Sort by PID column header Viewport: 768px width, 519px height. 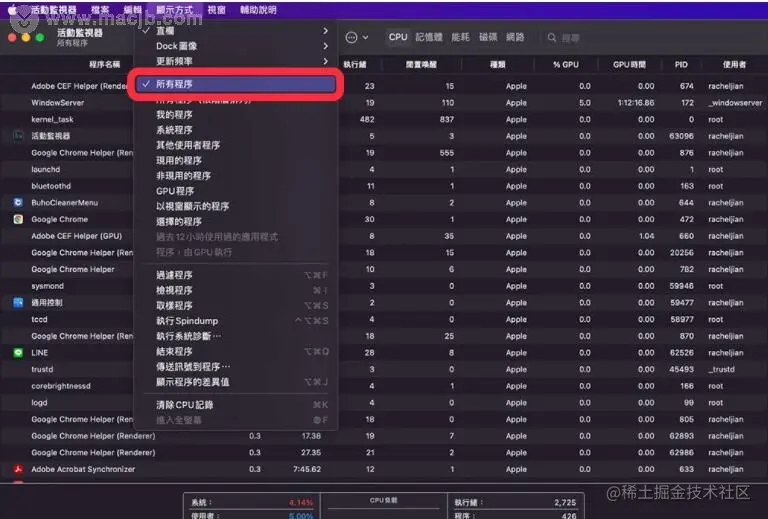pos(681,65)
